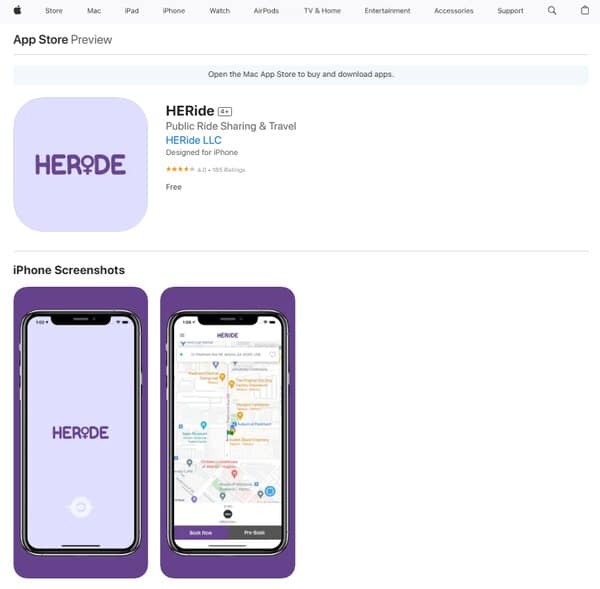Click the ratings count text
The width and height of the screenshot is (600, 589).
(x=229, y=170)
